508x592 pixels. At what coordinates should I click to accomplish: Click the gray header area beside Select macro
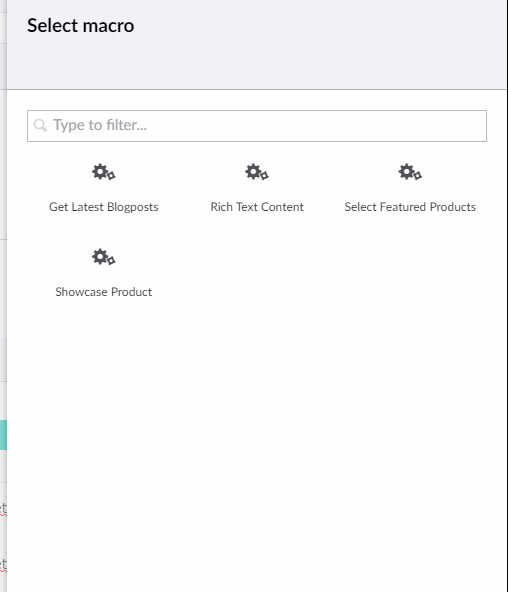click(x=321, y=45)
